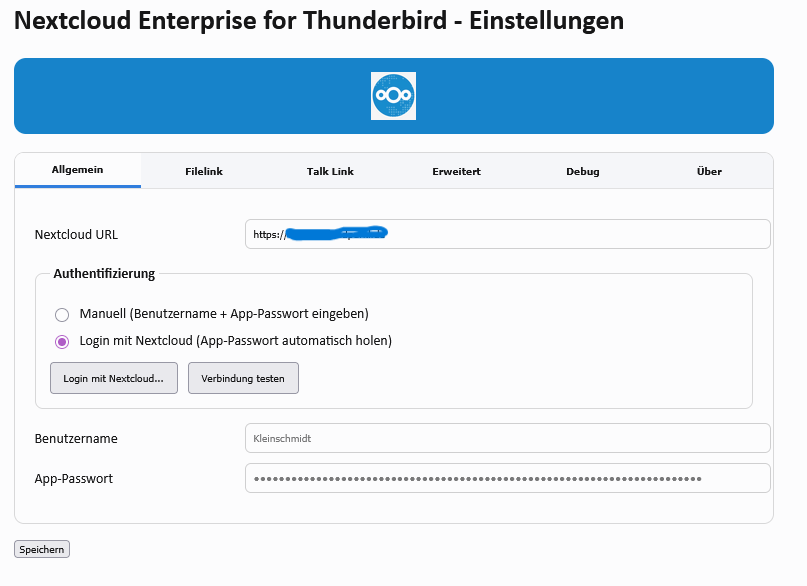
Task: Show the Debug tab
Action: (582, 172)
